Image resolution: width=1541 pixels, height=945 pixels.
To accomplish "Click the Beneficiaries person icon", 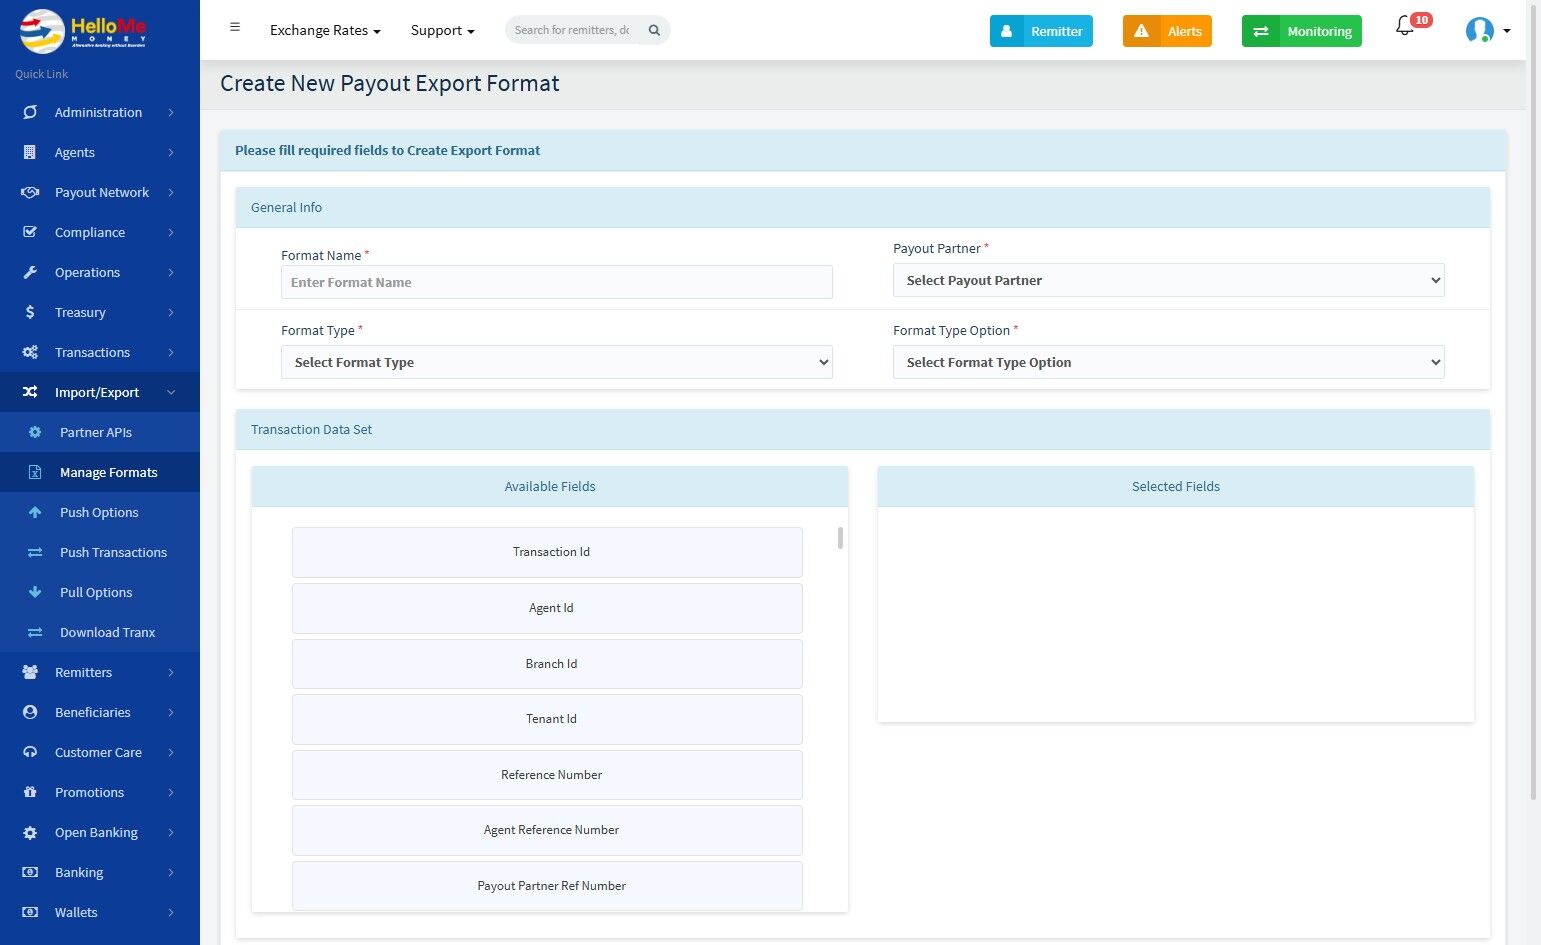I will (30, 712).
